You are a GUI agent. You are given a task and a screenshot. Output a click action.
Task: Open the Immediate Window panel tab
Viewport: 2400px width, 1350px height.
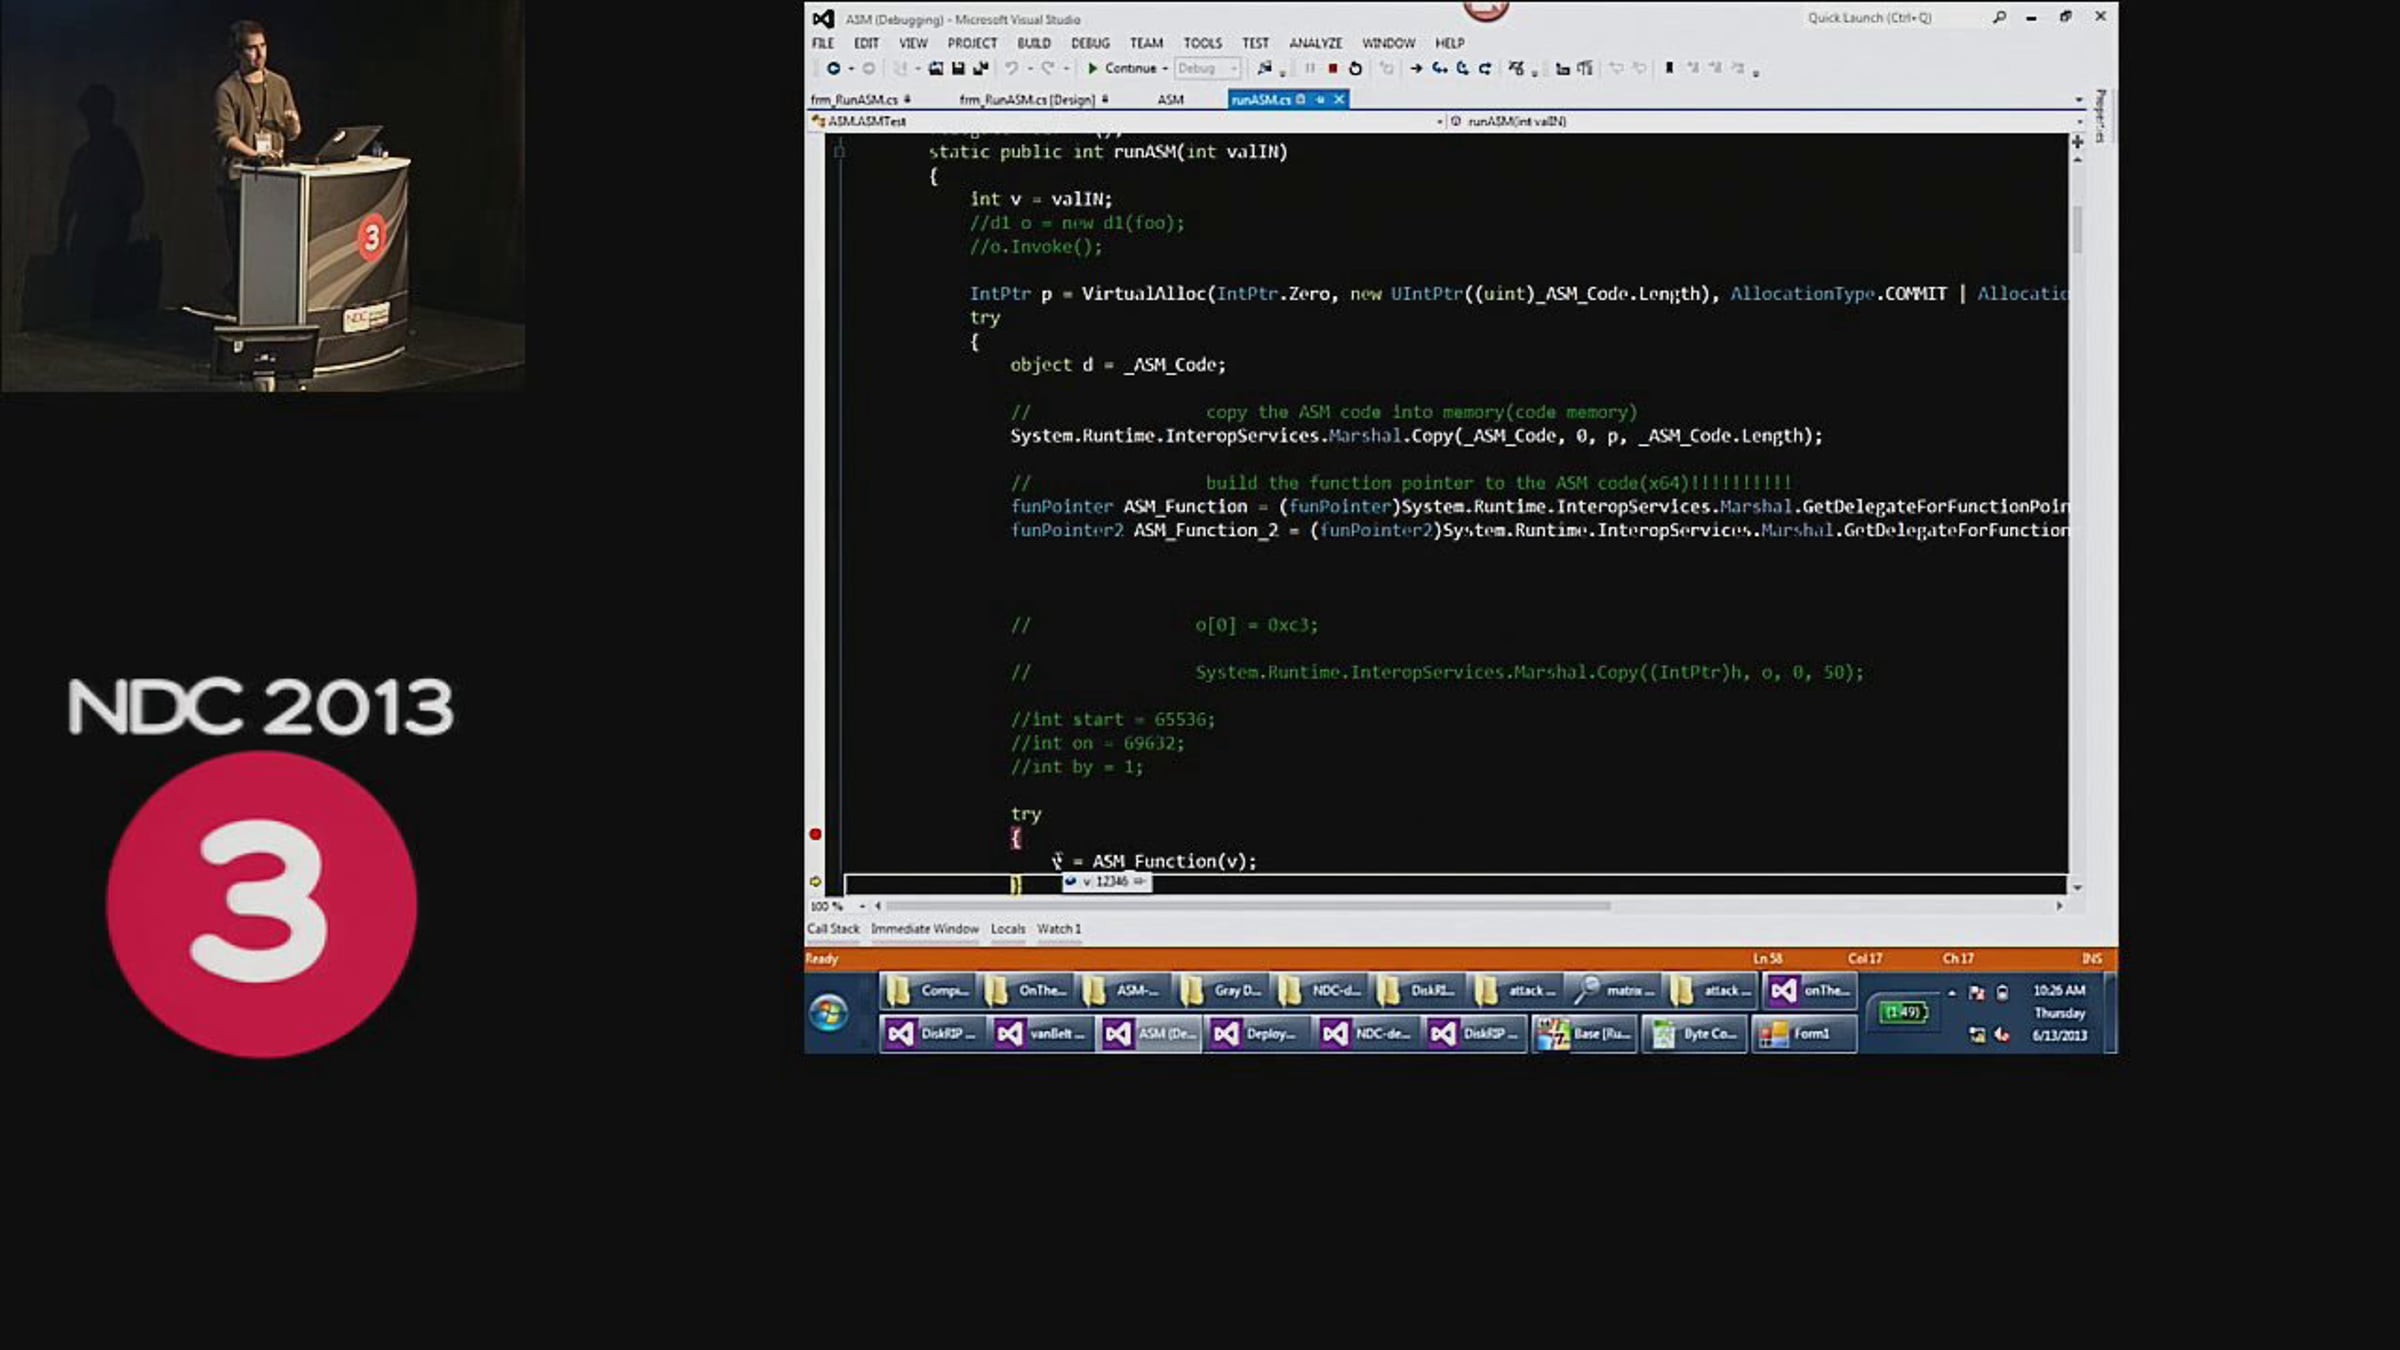click(925, 929)
